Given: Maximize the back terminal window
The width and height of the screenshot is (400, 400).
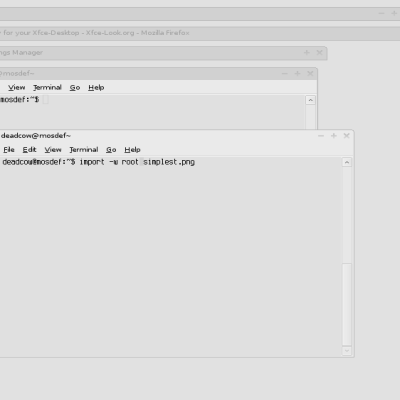Looking at the screenshot, I should 297,74.
